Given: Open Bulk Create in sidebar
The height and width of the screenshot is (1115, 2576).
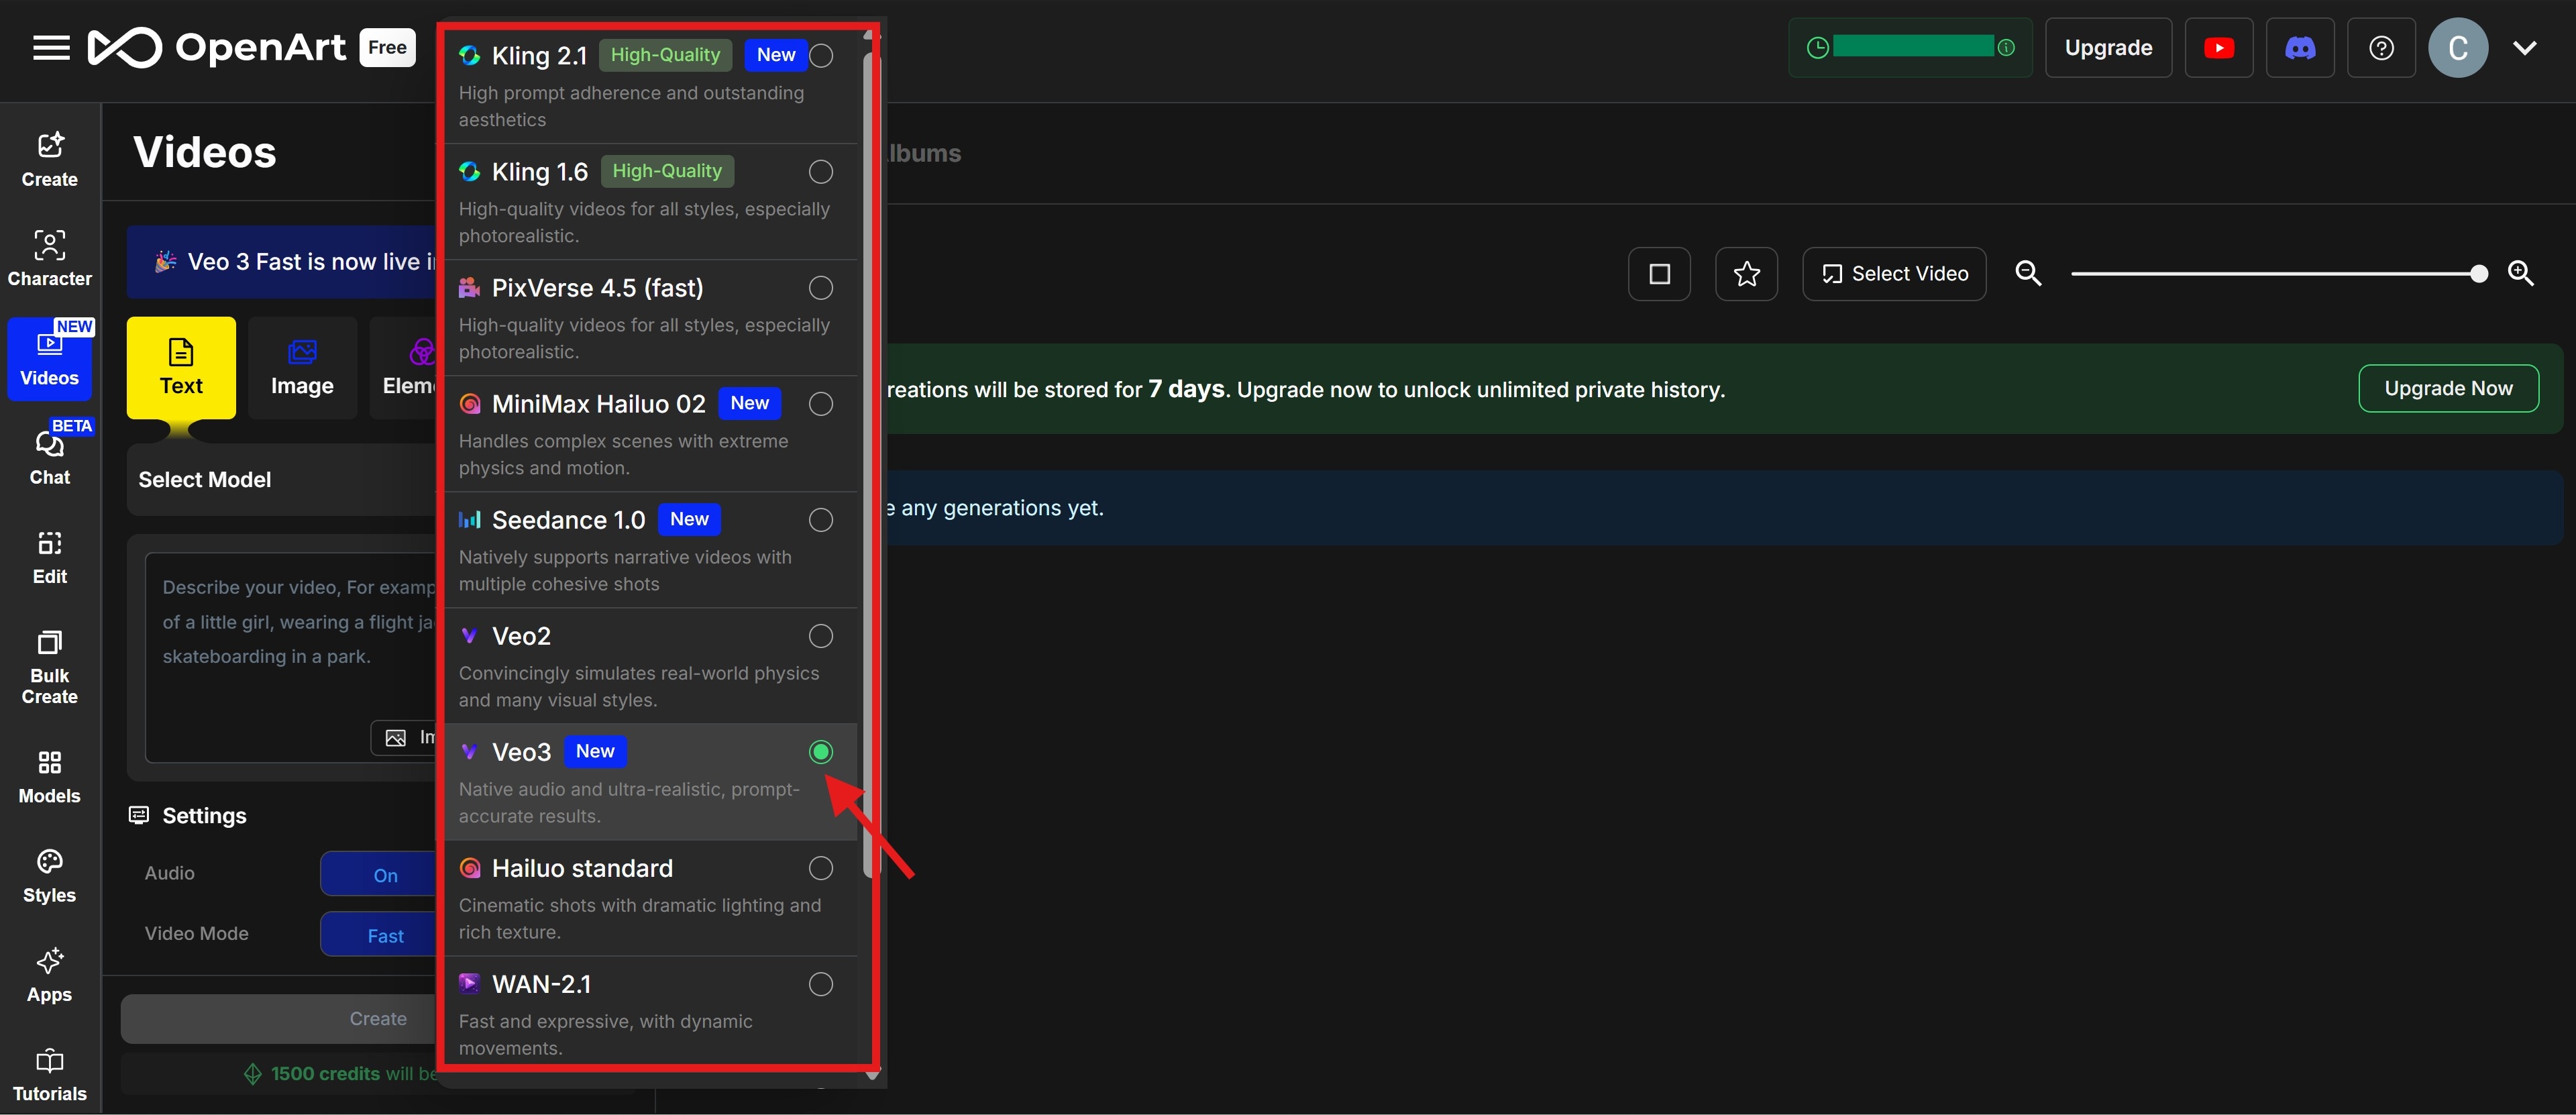Looking at the screenshot, I should [50, 667].
